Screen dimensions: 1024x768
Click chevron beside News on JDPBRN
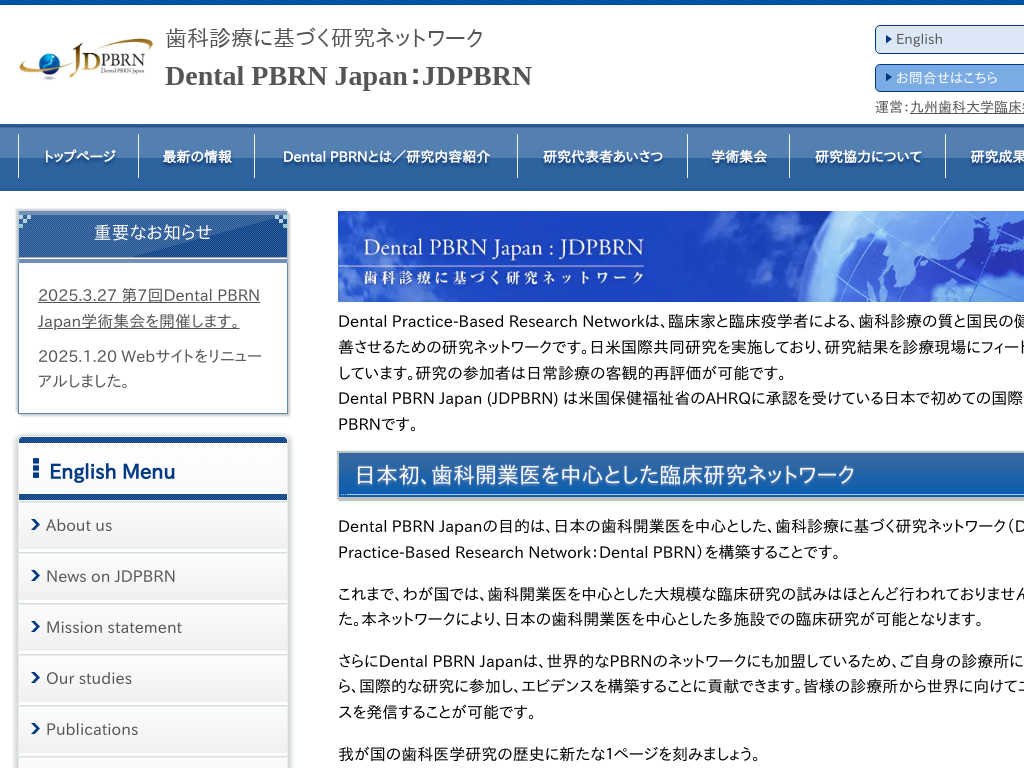35,575
